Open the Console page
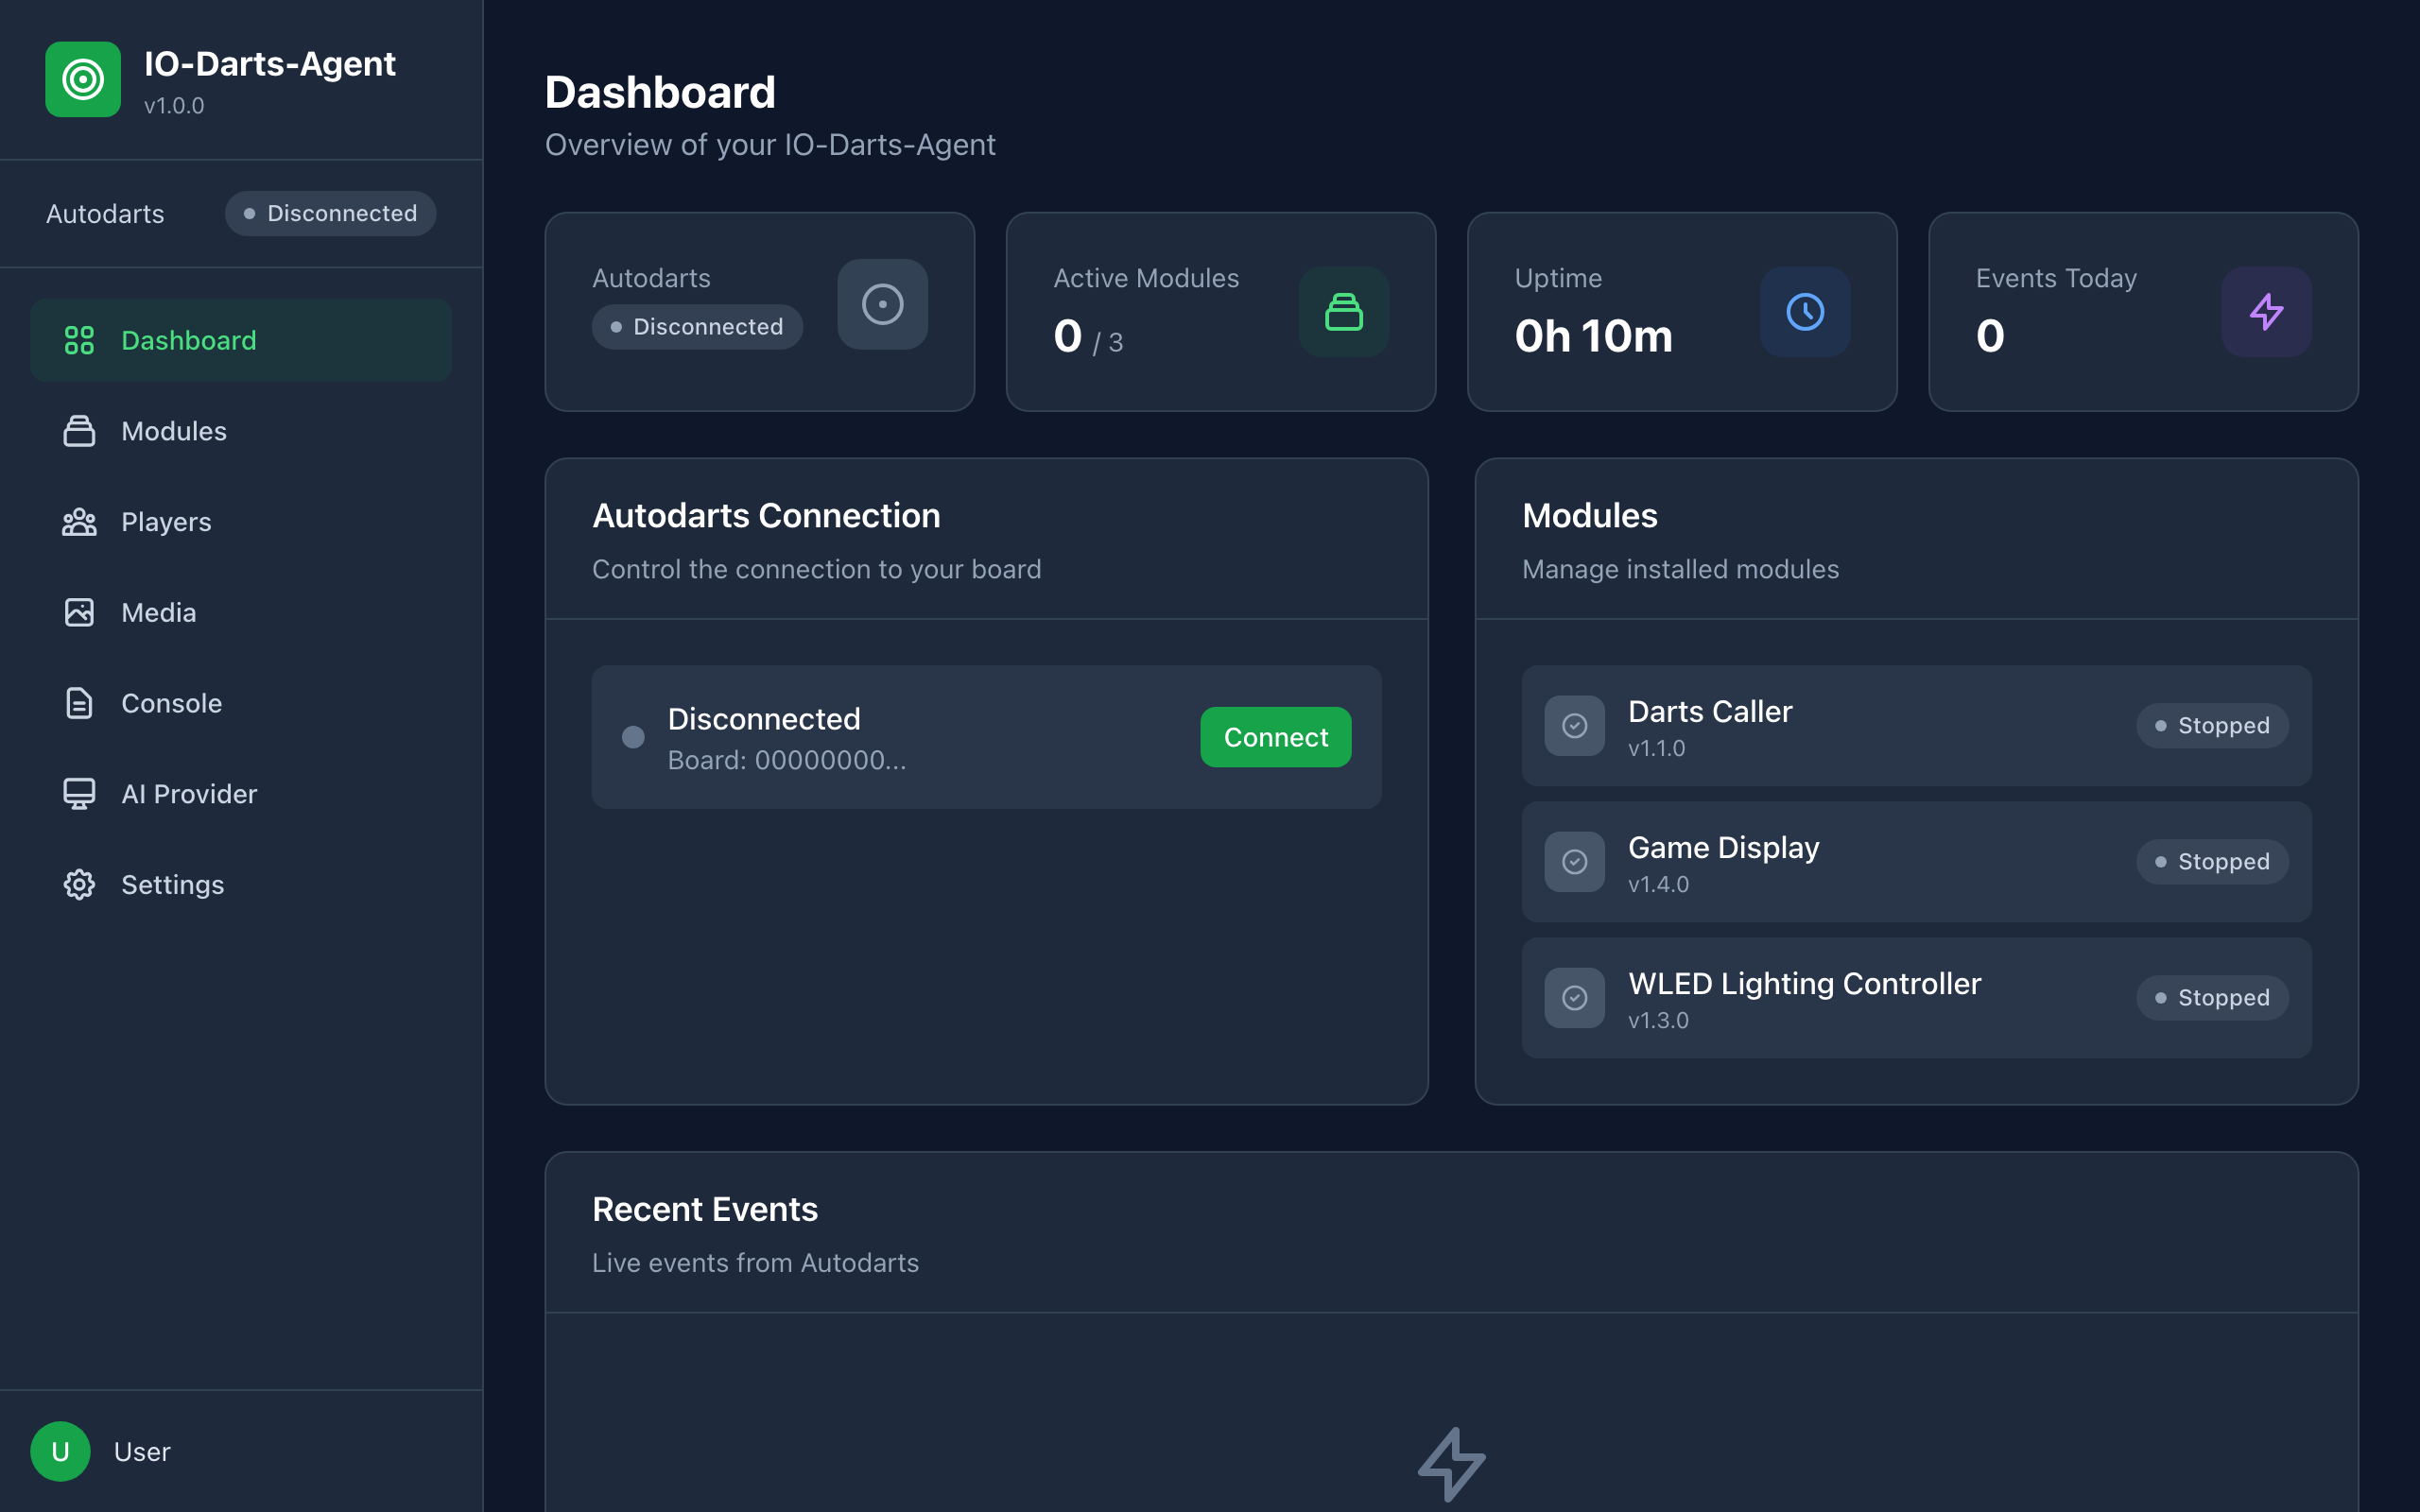This screenshot has width=2420, height=1512. (x=241, y=703)
